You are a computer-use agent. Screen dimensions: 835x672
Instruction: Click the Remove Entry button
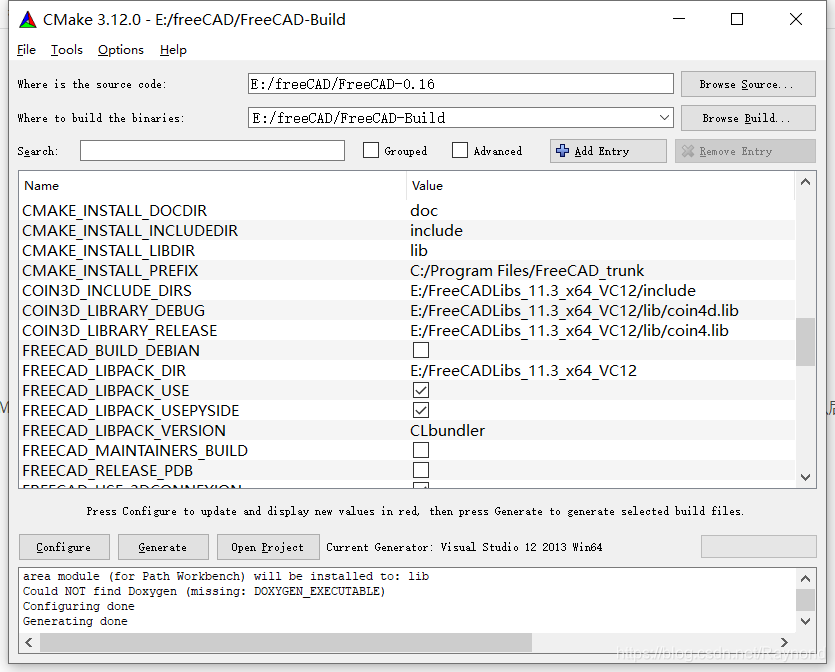(745, 151)
